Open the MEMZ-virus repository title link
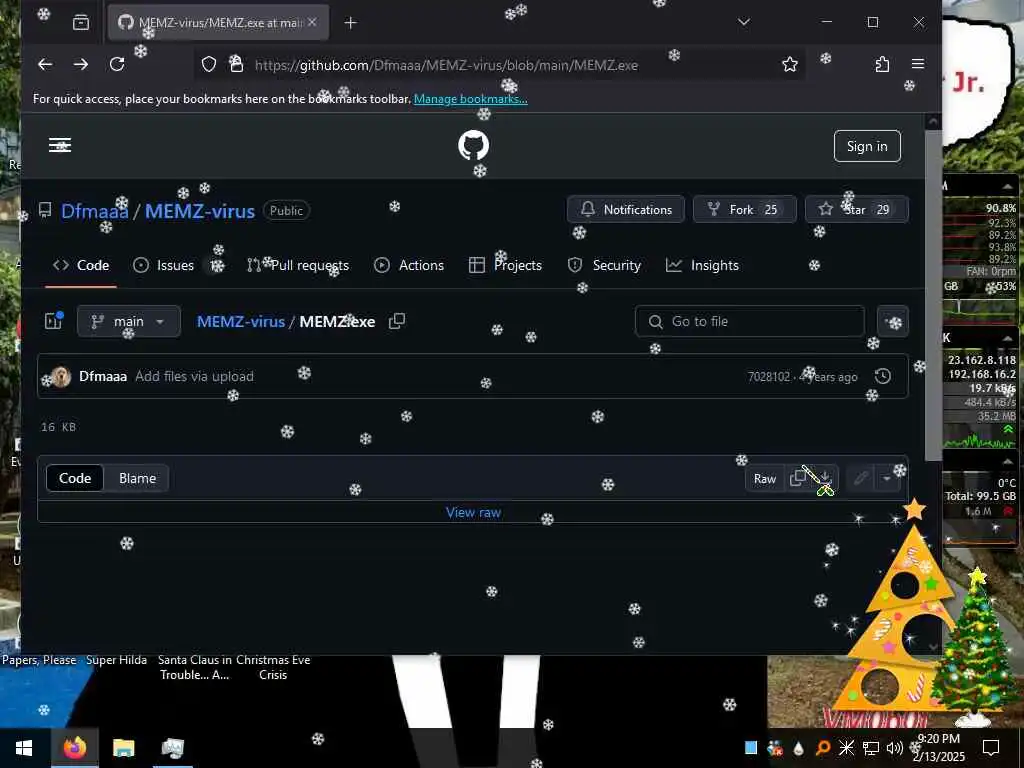Screen dimensions: 1024x768 click(x=200, y=211)
